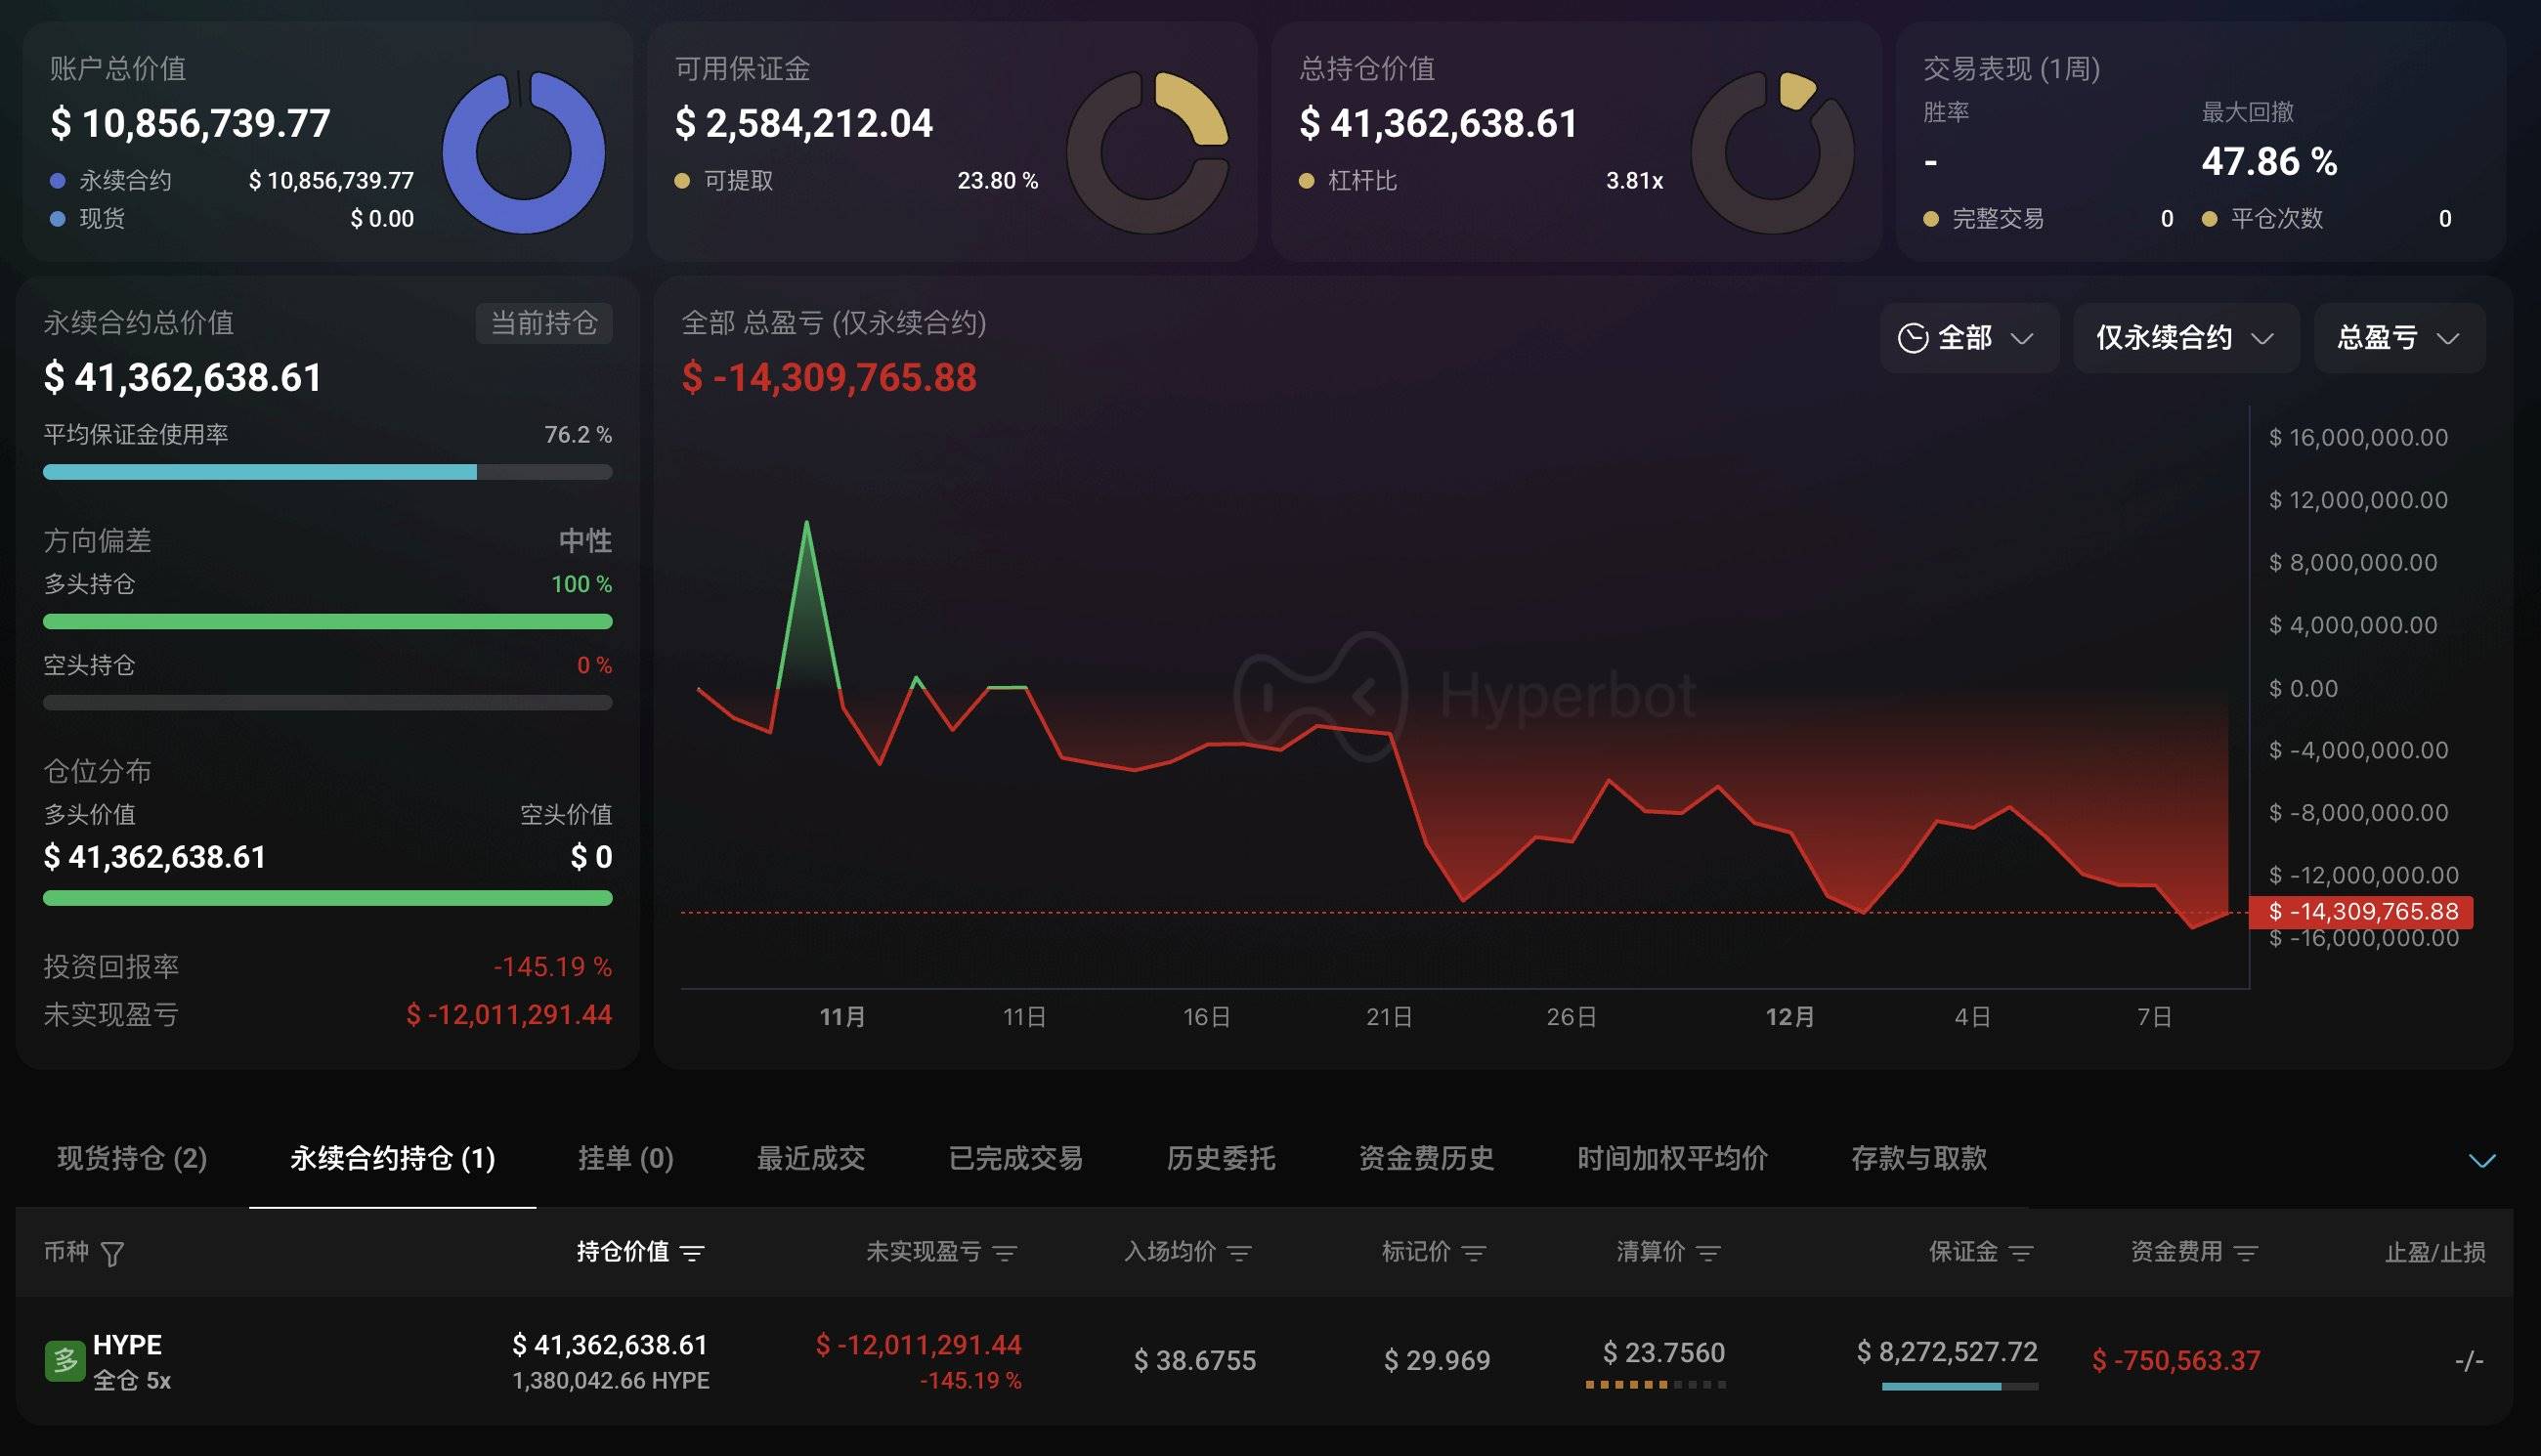This screenshot has width=2541, height=1456.
Task: Click sort icon next to 清算价
Action: pyautogui.click(x=1709, y=1253)
